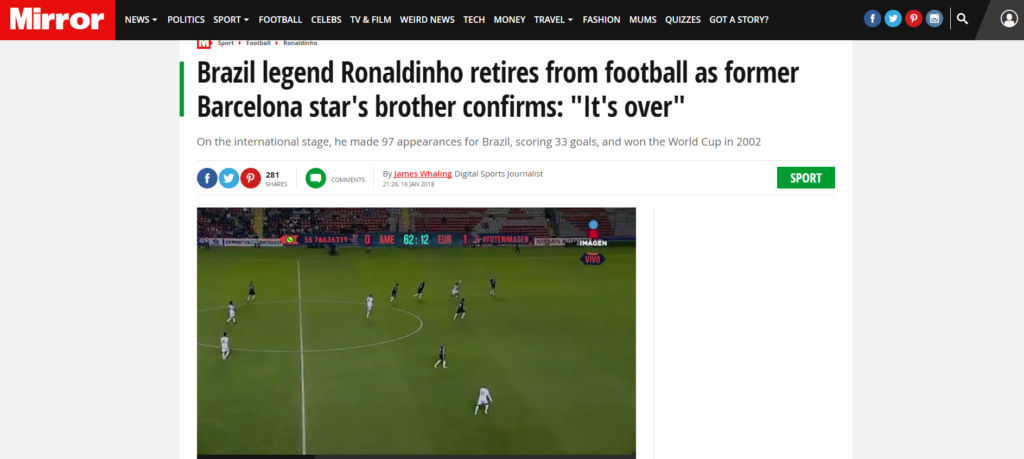Expand the Sport dropdown menu

pos(231,20)
